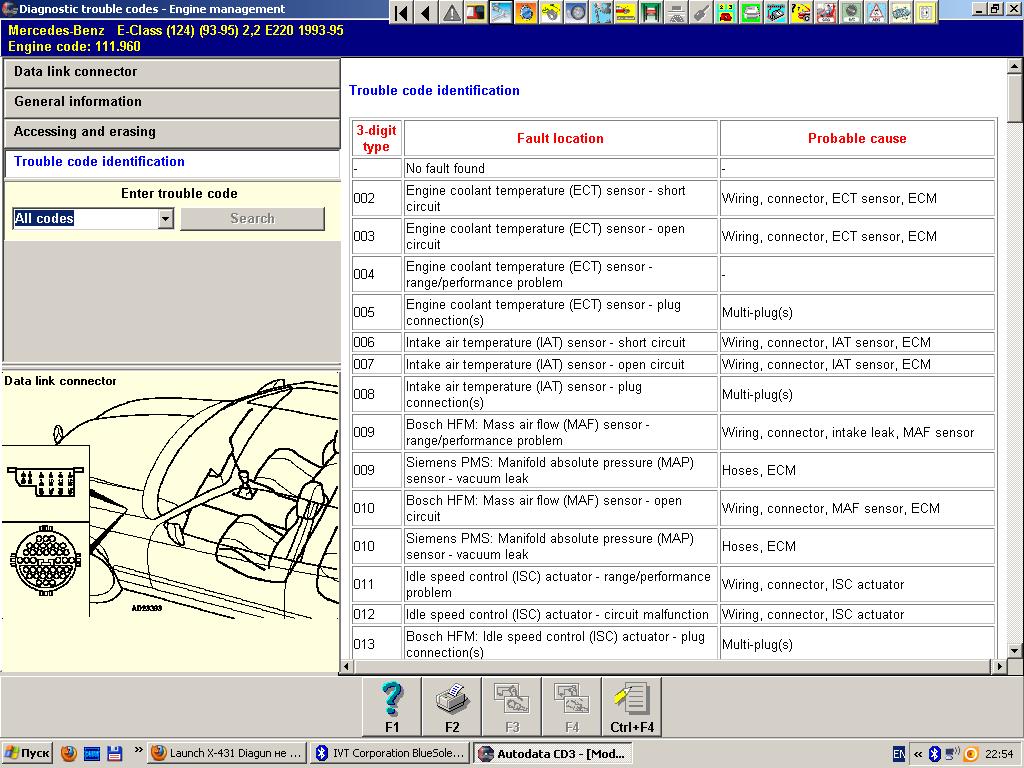The height and width of the screenshot is (768, 1024).
Task: Open Accessing and erasing section
Action: (172, 132)
